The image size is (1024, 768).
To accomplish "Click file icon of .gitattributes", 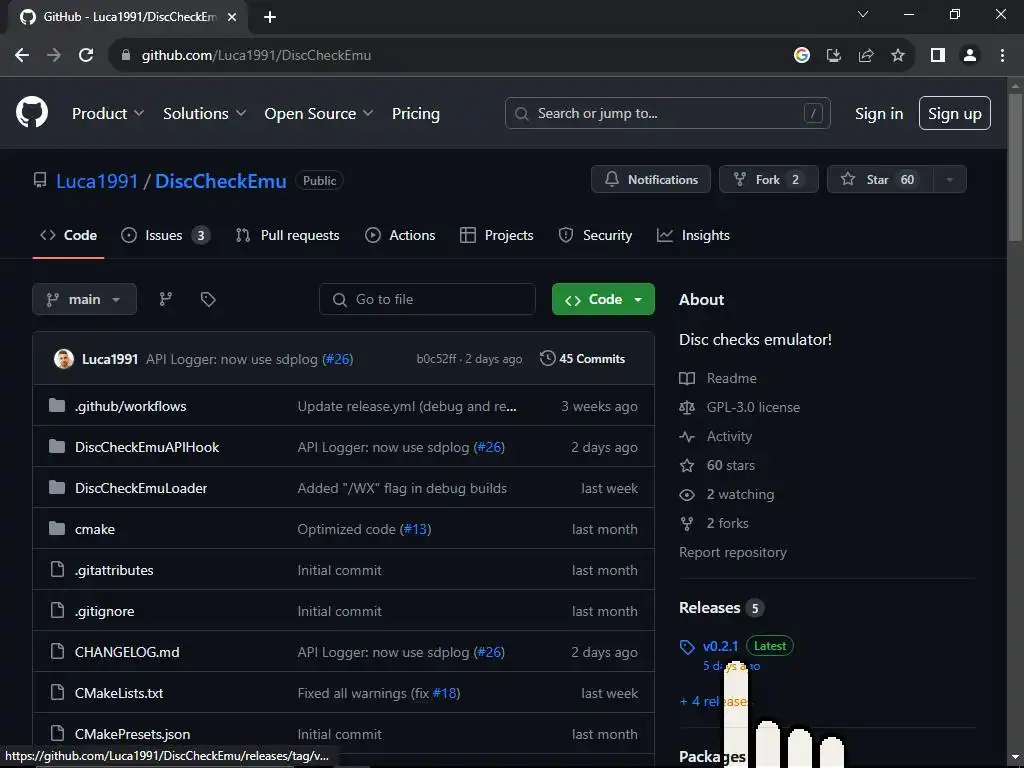I will (57, 569).
